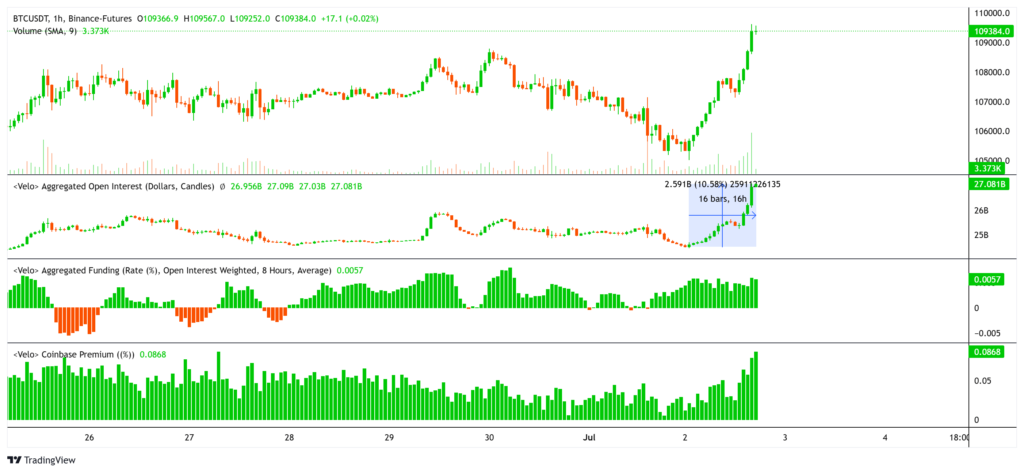The image size is (1024, 473).
Task: Click the 0.0057 funding rate tag
Action: coord(987,280)
